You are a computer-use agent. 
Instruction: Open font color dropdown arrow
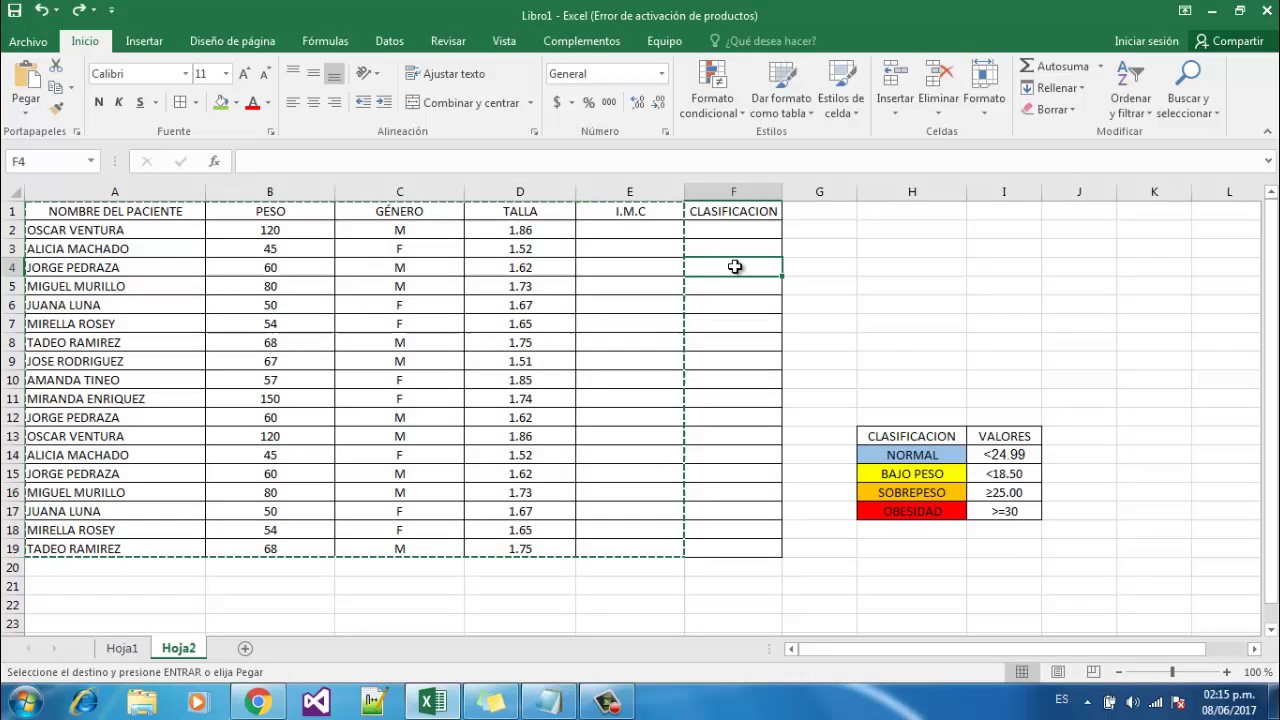point(268,102)
